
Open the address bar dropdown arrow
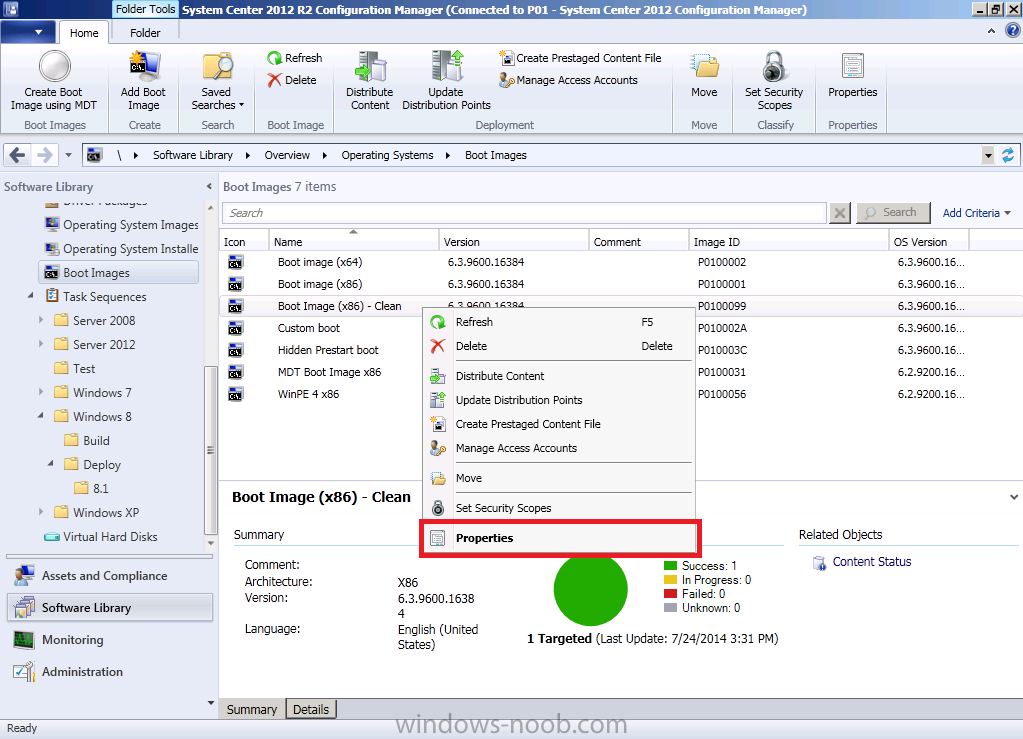pyautogui.click(x=988, y=155)
